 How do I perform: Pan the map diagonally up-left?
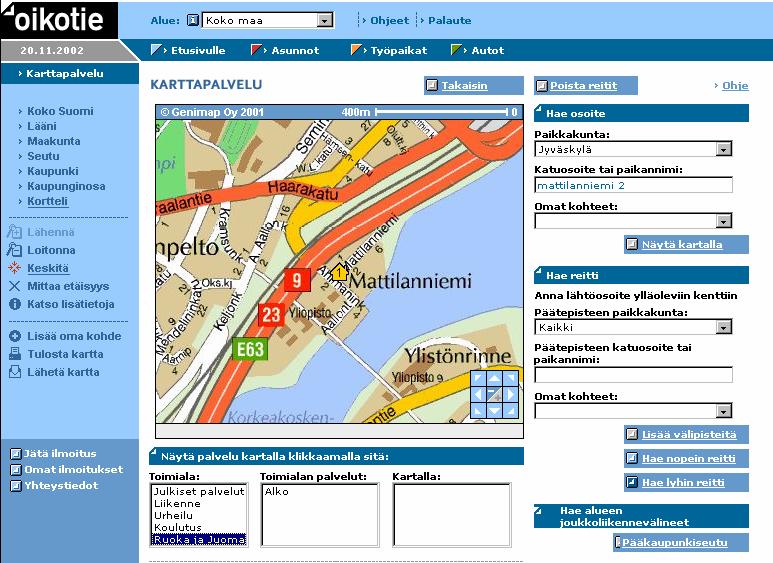pyautogui.click(x=478, y=379)
